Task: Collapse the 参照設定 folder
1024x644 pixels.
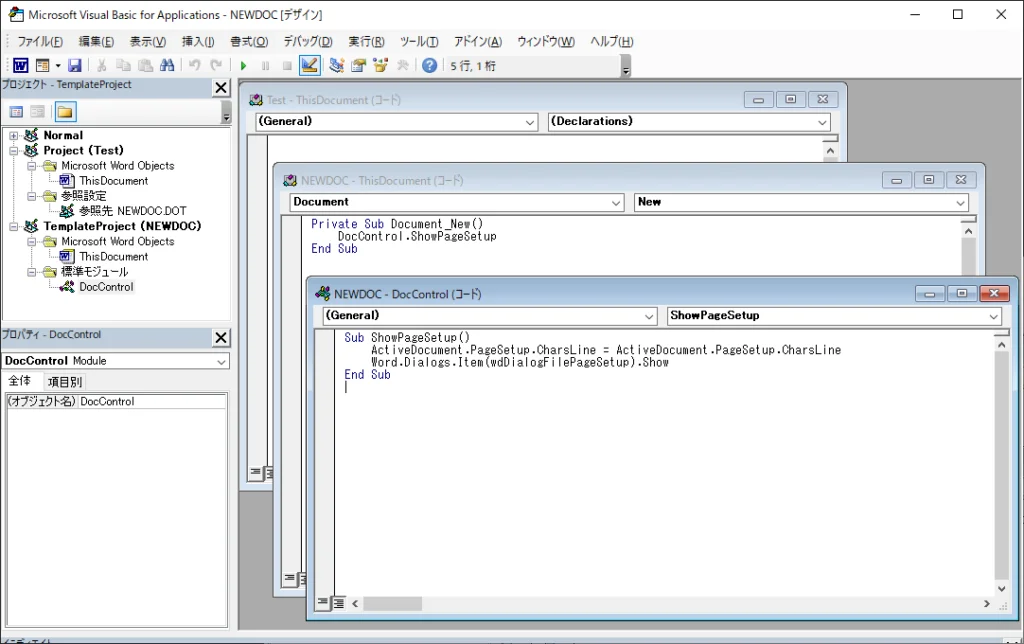Action: 31,196
